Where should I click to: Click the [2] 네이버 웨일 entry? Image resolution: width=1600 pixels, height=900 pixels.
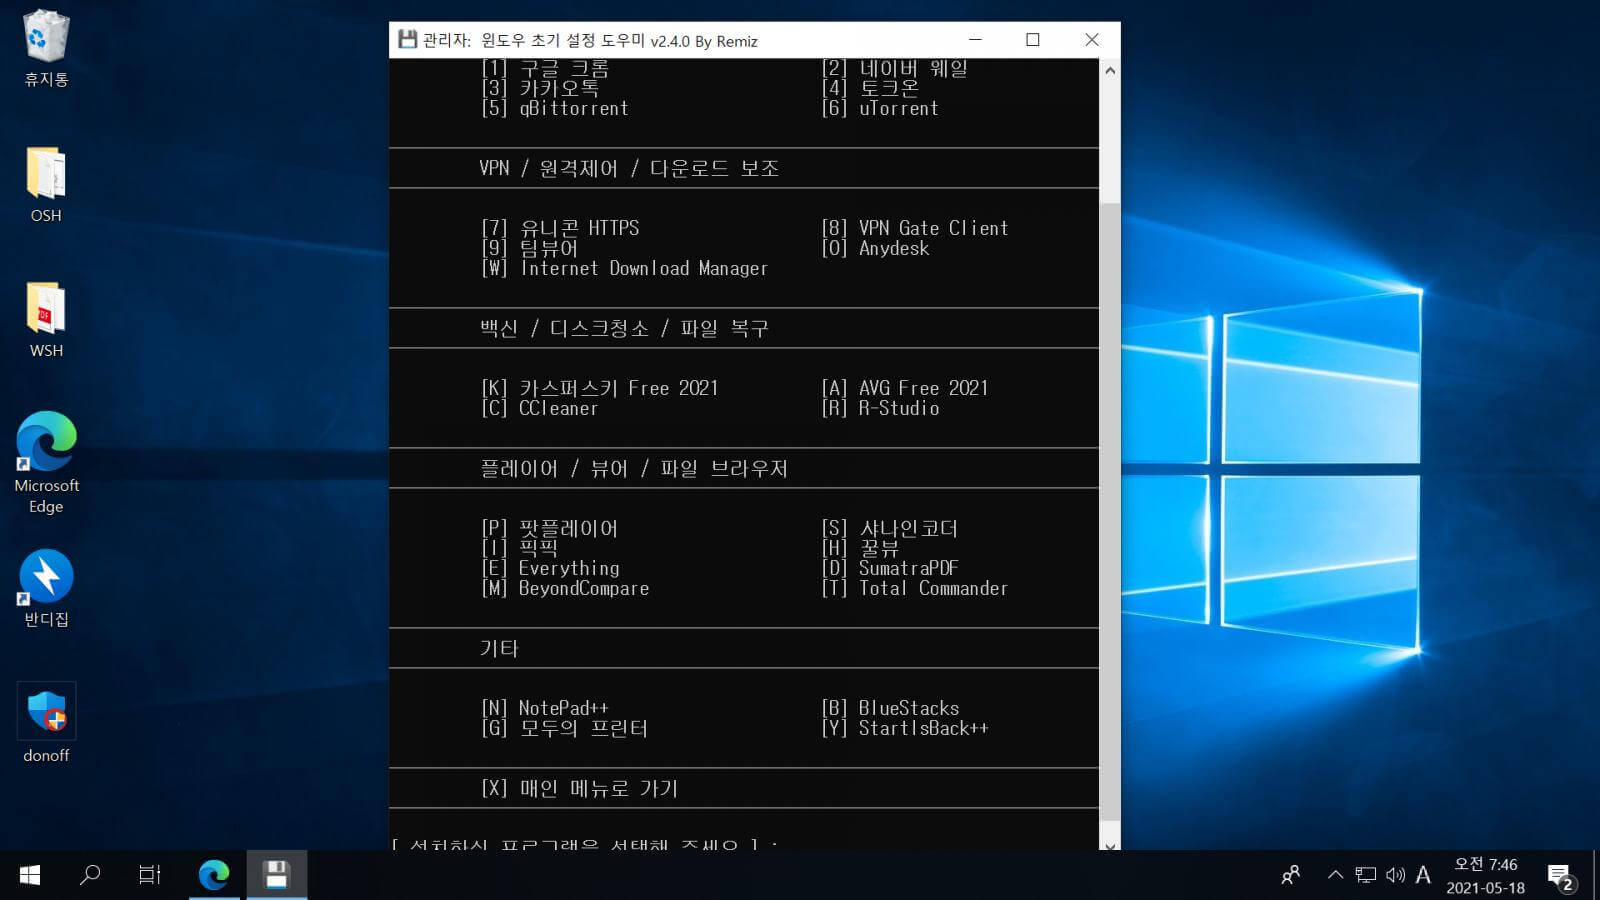point(895,68)
